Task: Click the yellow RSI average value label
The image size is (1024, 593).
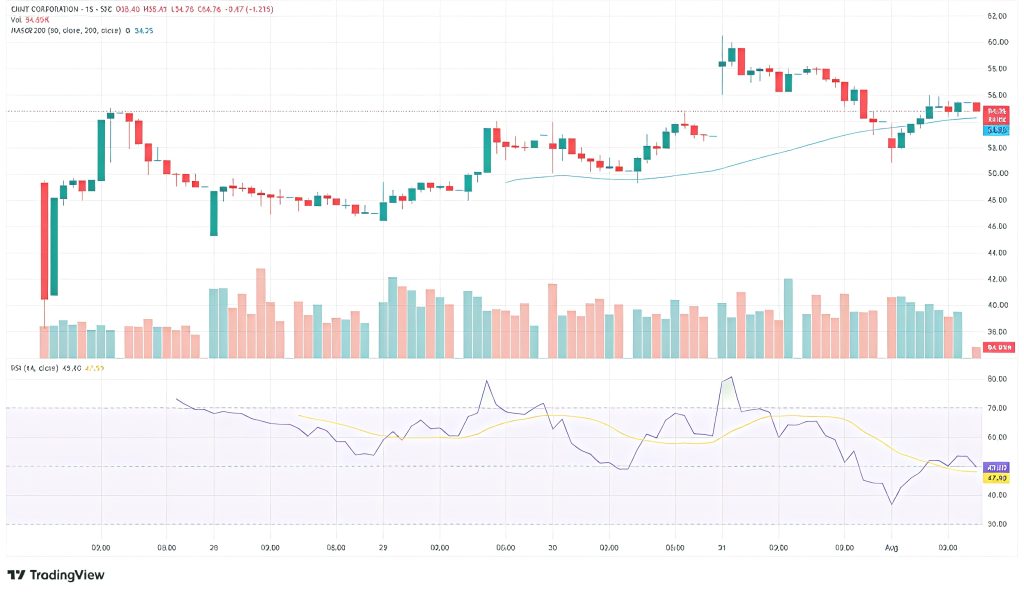Action: (x=997, y=477)
